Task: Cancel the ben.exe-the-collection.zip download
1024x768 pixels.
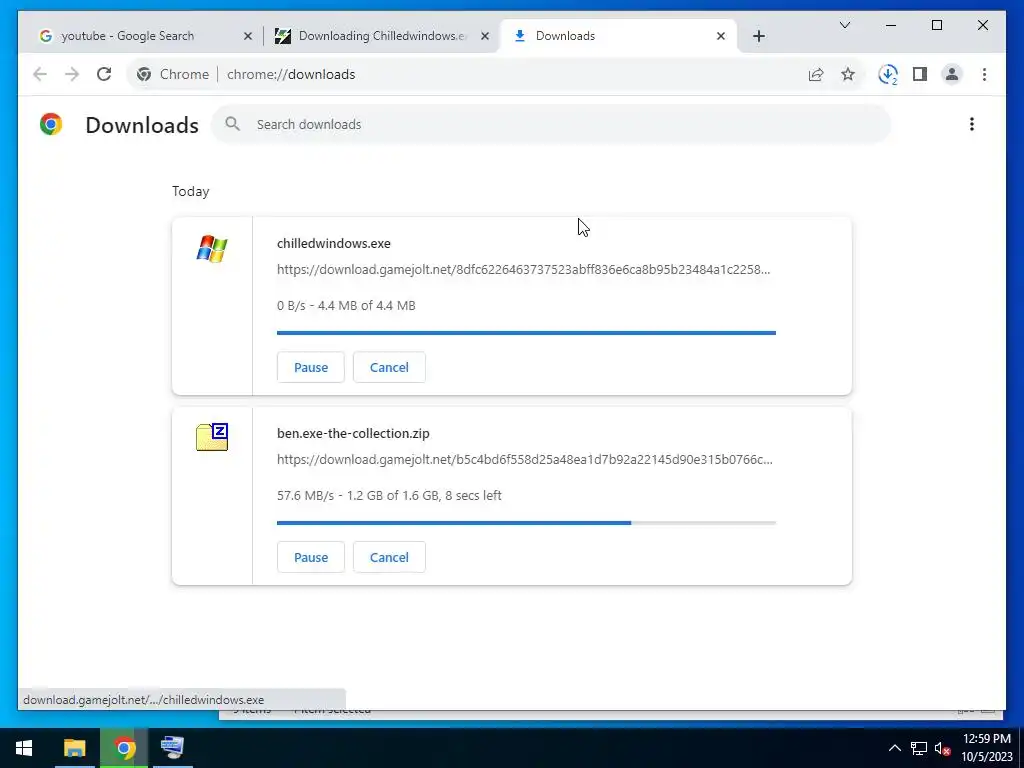Action: pyautogui.click(x=389, y=557)
